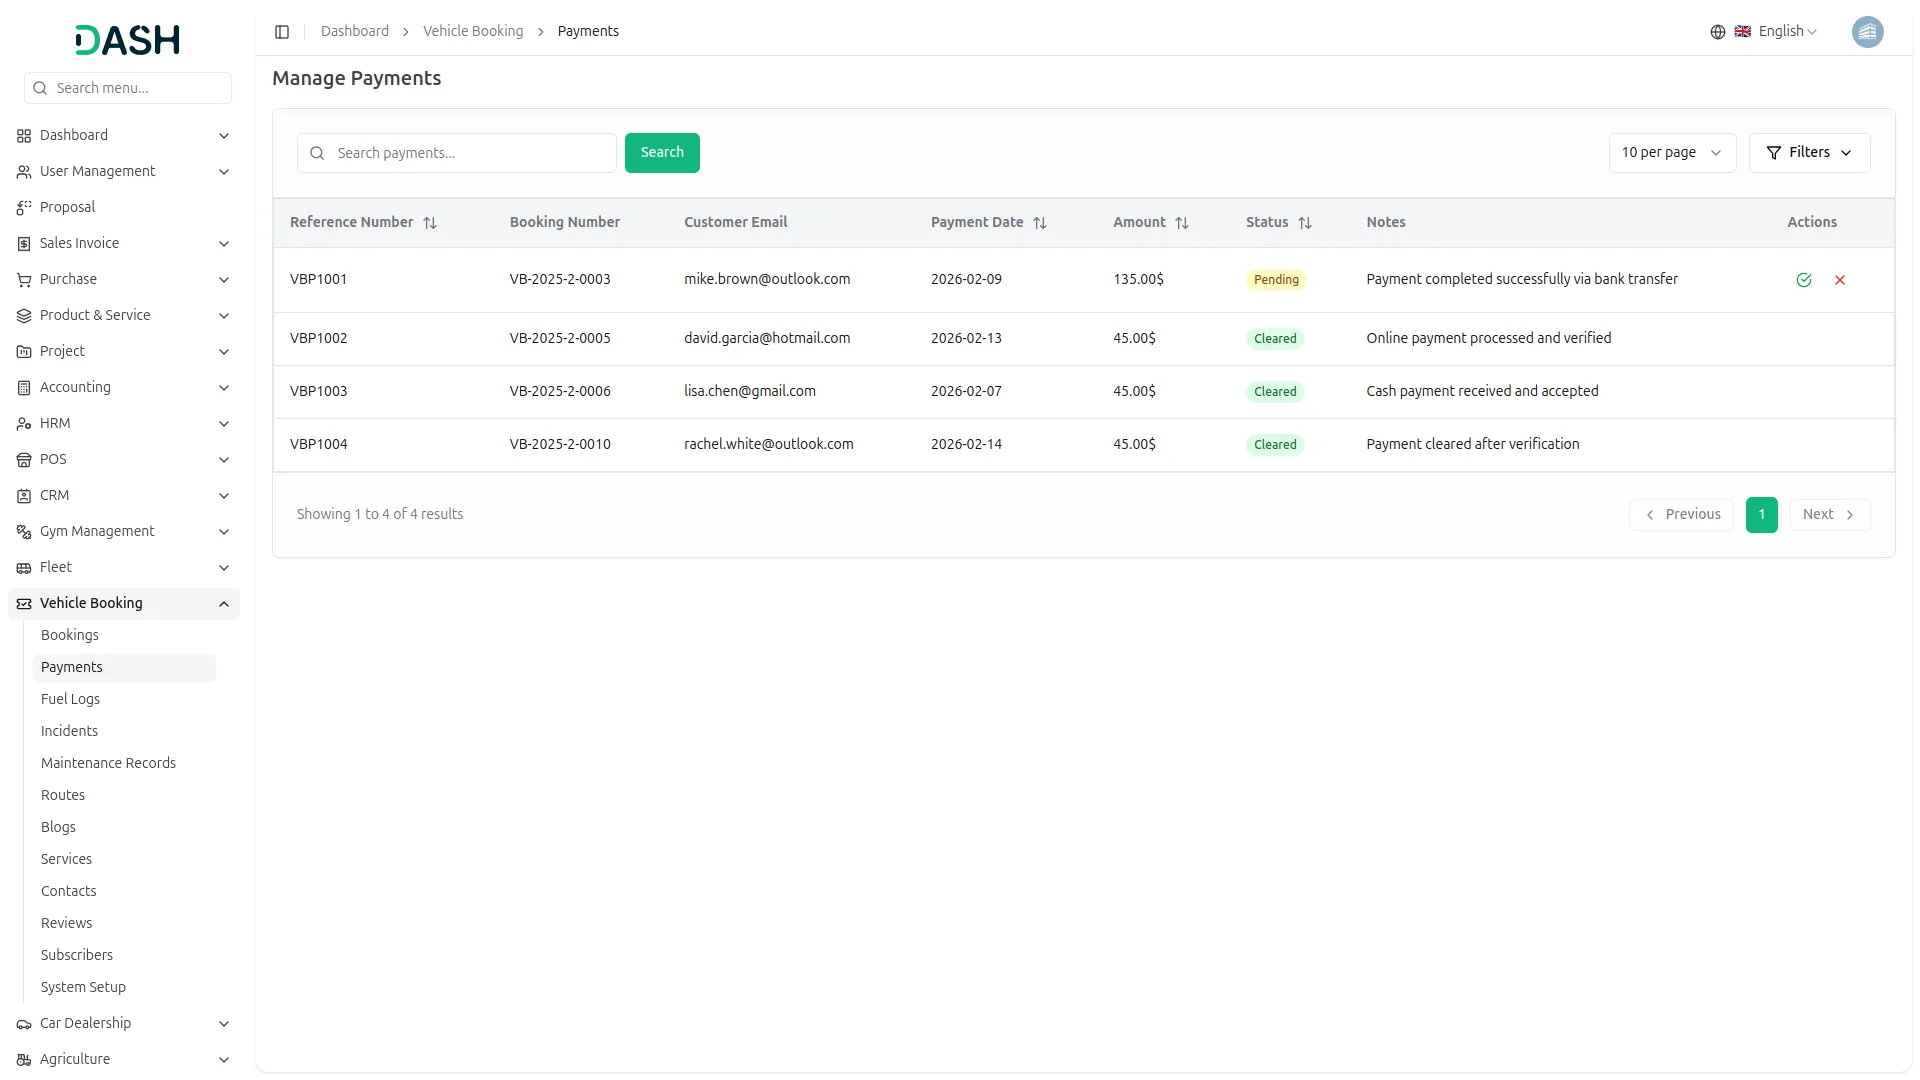Reject the VBP1001 payment with red X icon
Viewport: 1920px width, 1080px height.
pyautogui.click(x=1839, y=280)
